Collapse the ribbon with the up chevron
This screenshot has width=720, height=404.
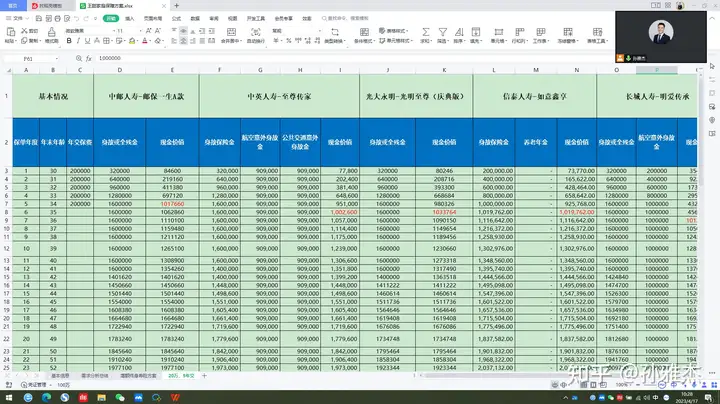pos(712,18)
